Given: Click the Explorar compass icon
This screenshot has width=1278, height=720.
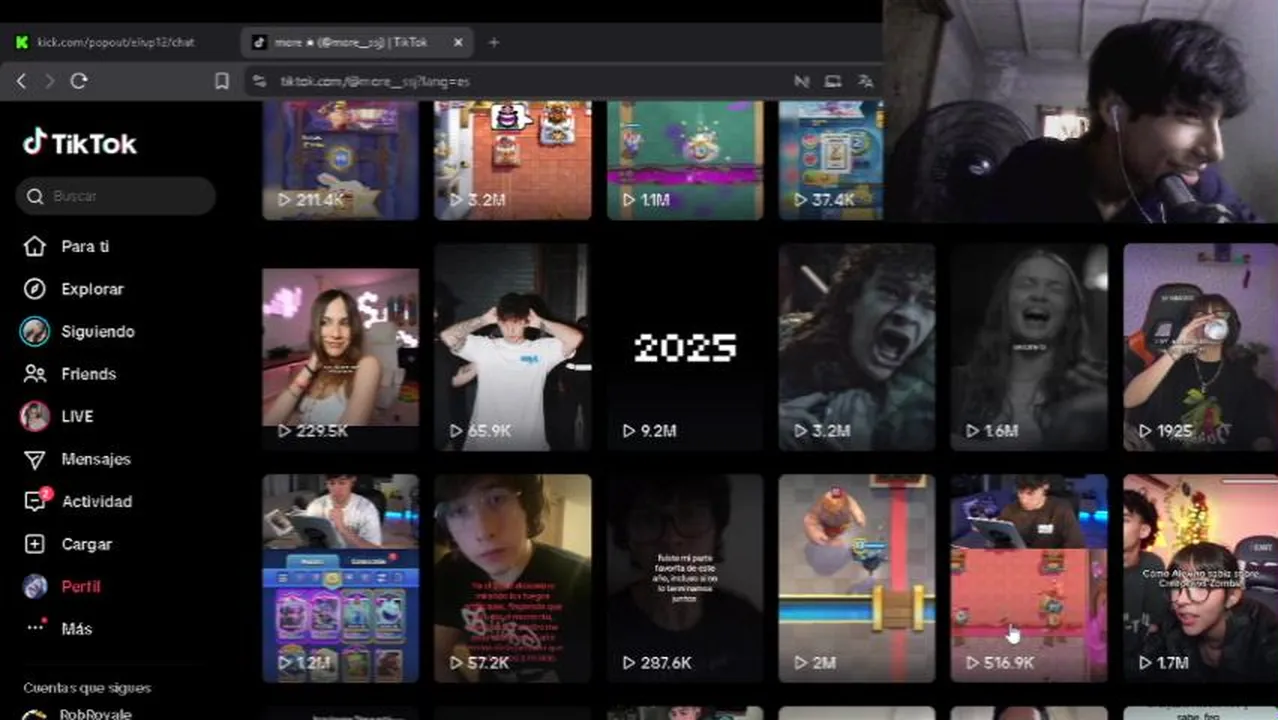Looking at the screenshot, I should click(35, 289).
